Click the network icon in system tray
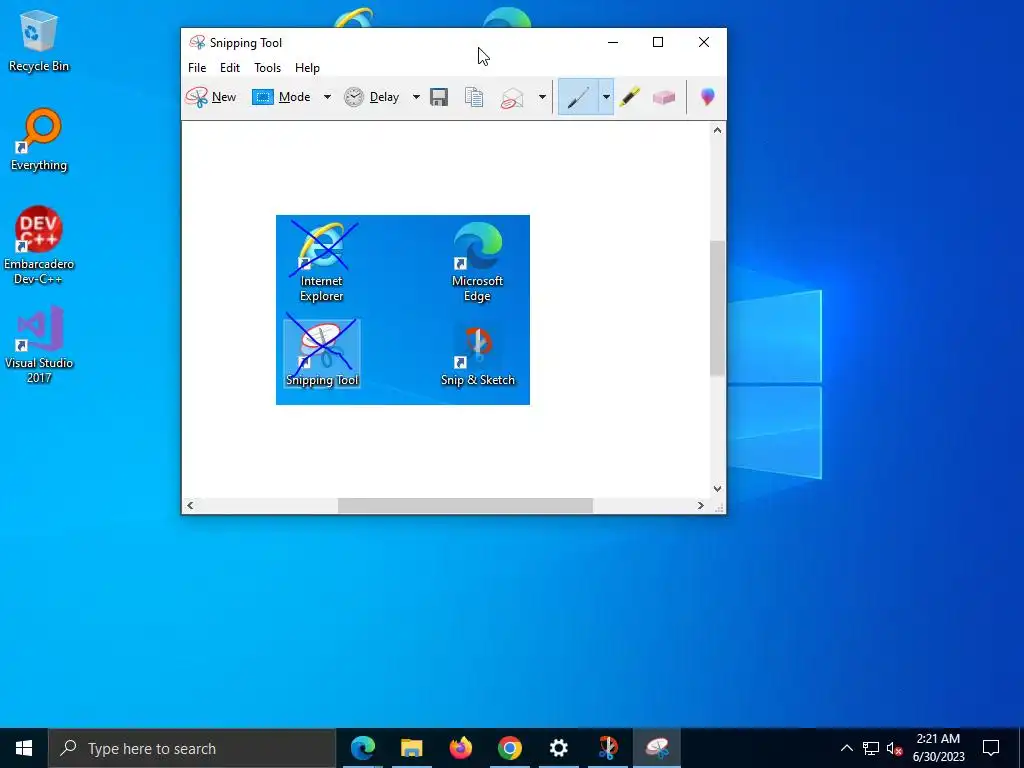This screenshot has width=1024, height=768. pos(871,748)
